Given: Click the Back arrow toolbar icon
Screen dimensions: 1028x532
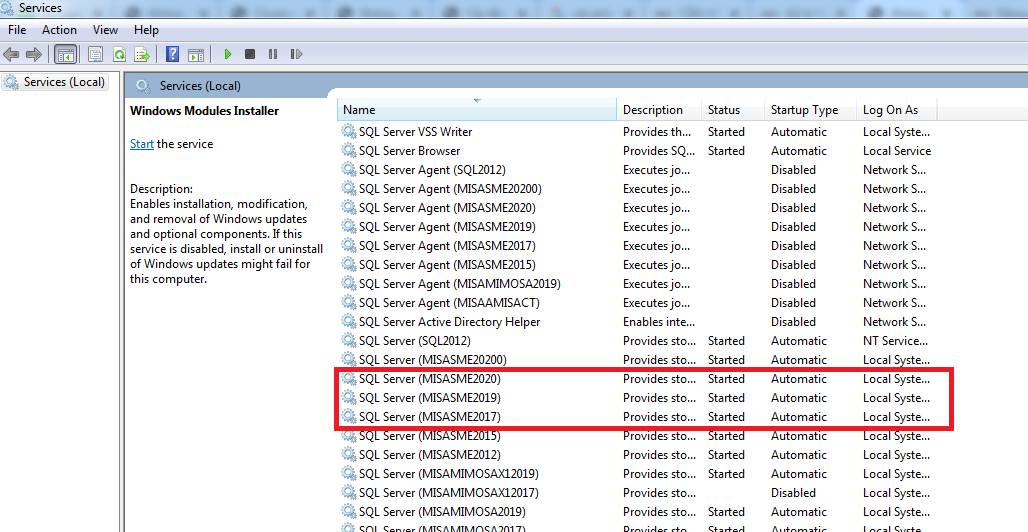Looking at the screenshot, I should point(11,54).
